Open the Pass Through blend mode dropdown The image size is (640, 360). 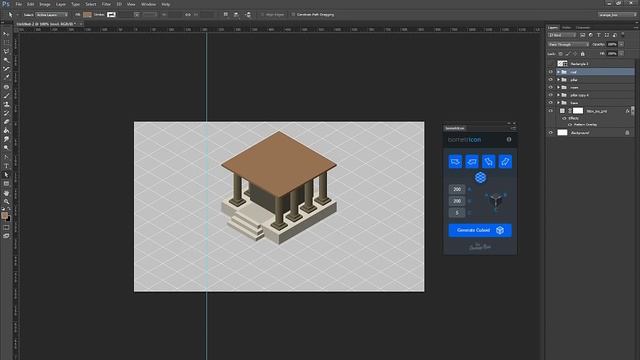pos(568,44)
